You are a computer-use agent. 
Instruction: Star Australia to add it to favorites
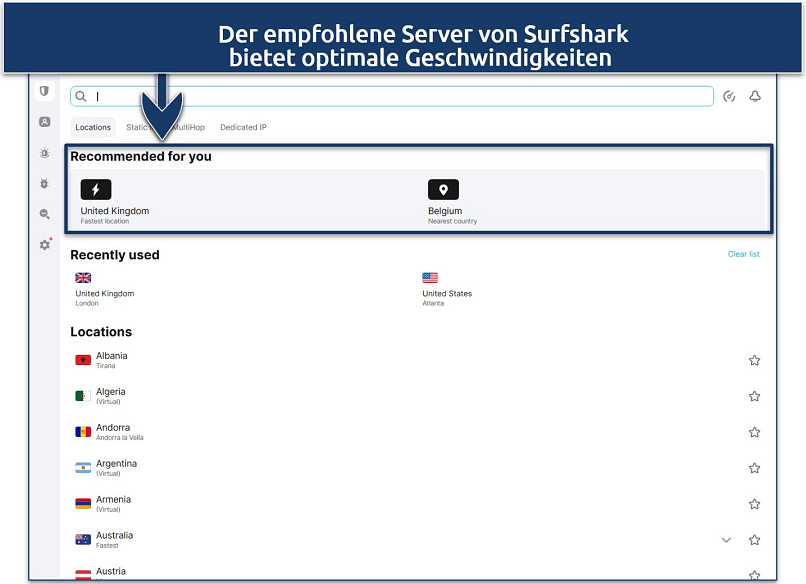pyautogui.click(x=755, y=539)
